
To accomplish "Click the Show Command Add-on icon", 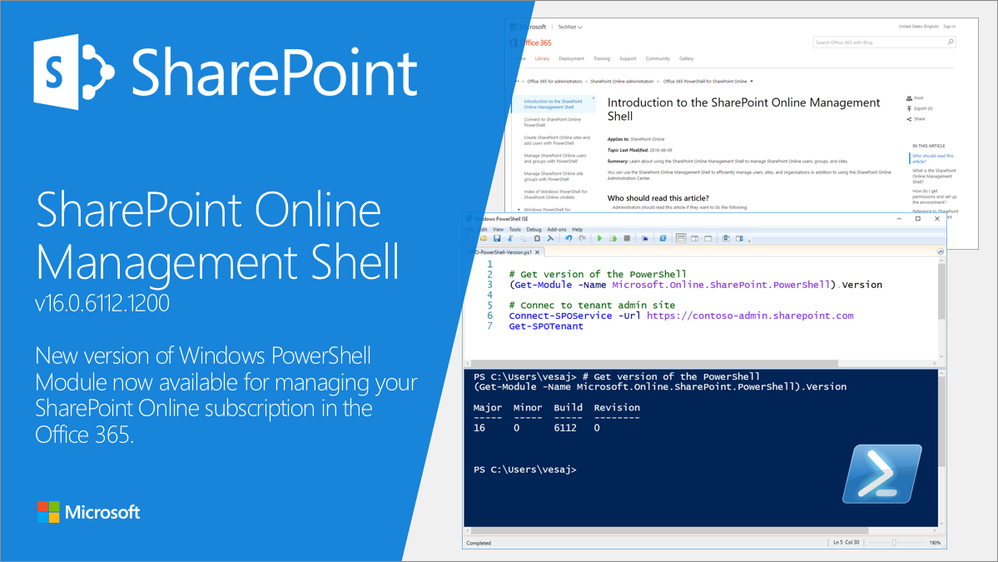I will point(740,238).
